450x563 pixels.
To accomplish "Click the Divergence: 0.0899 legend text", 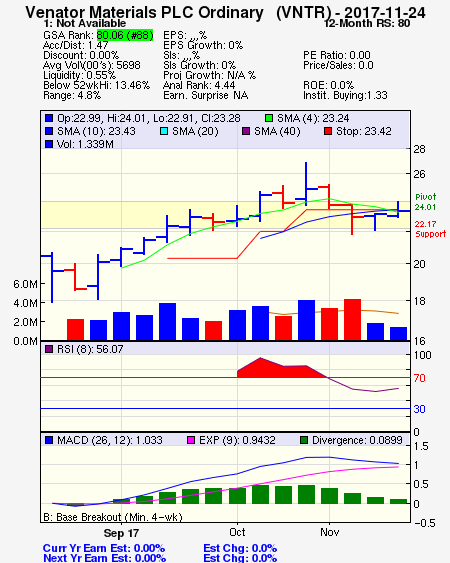I will pos(357,440).
